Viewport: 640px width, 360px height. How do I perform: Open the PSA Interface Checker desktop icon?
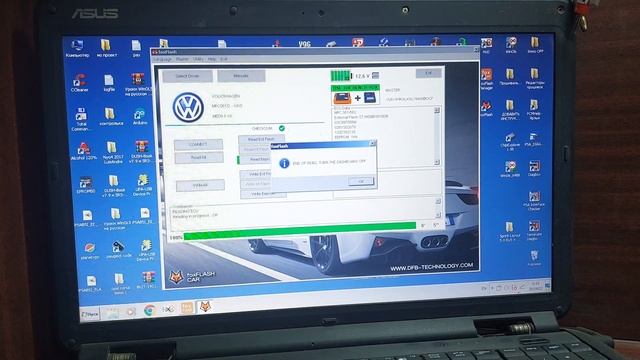(x=534, y=201)
